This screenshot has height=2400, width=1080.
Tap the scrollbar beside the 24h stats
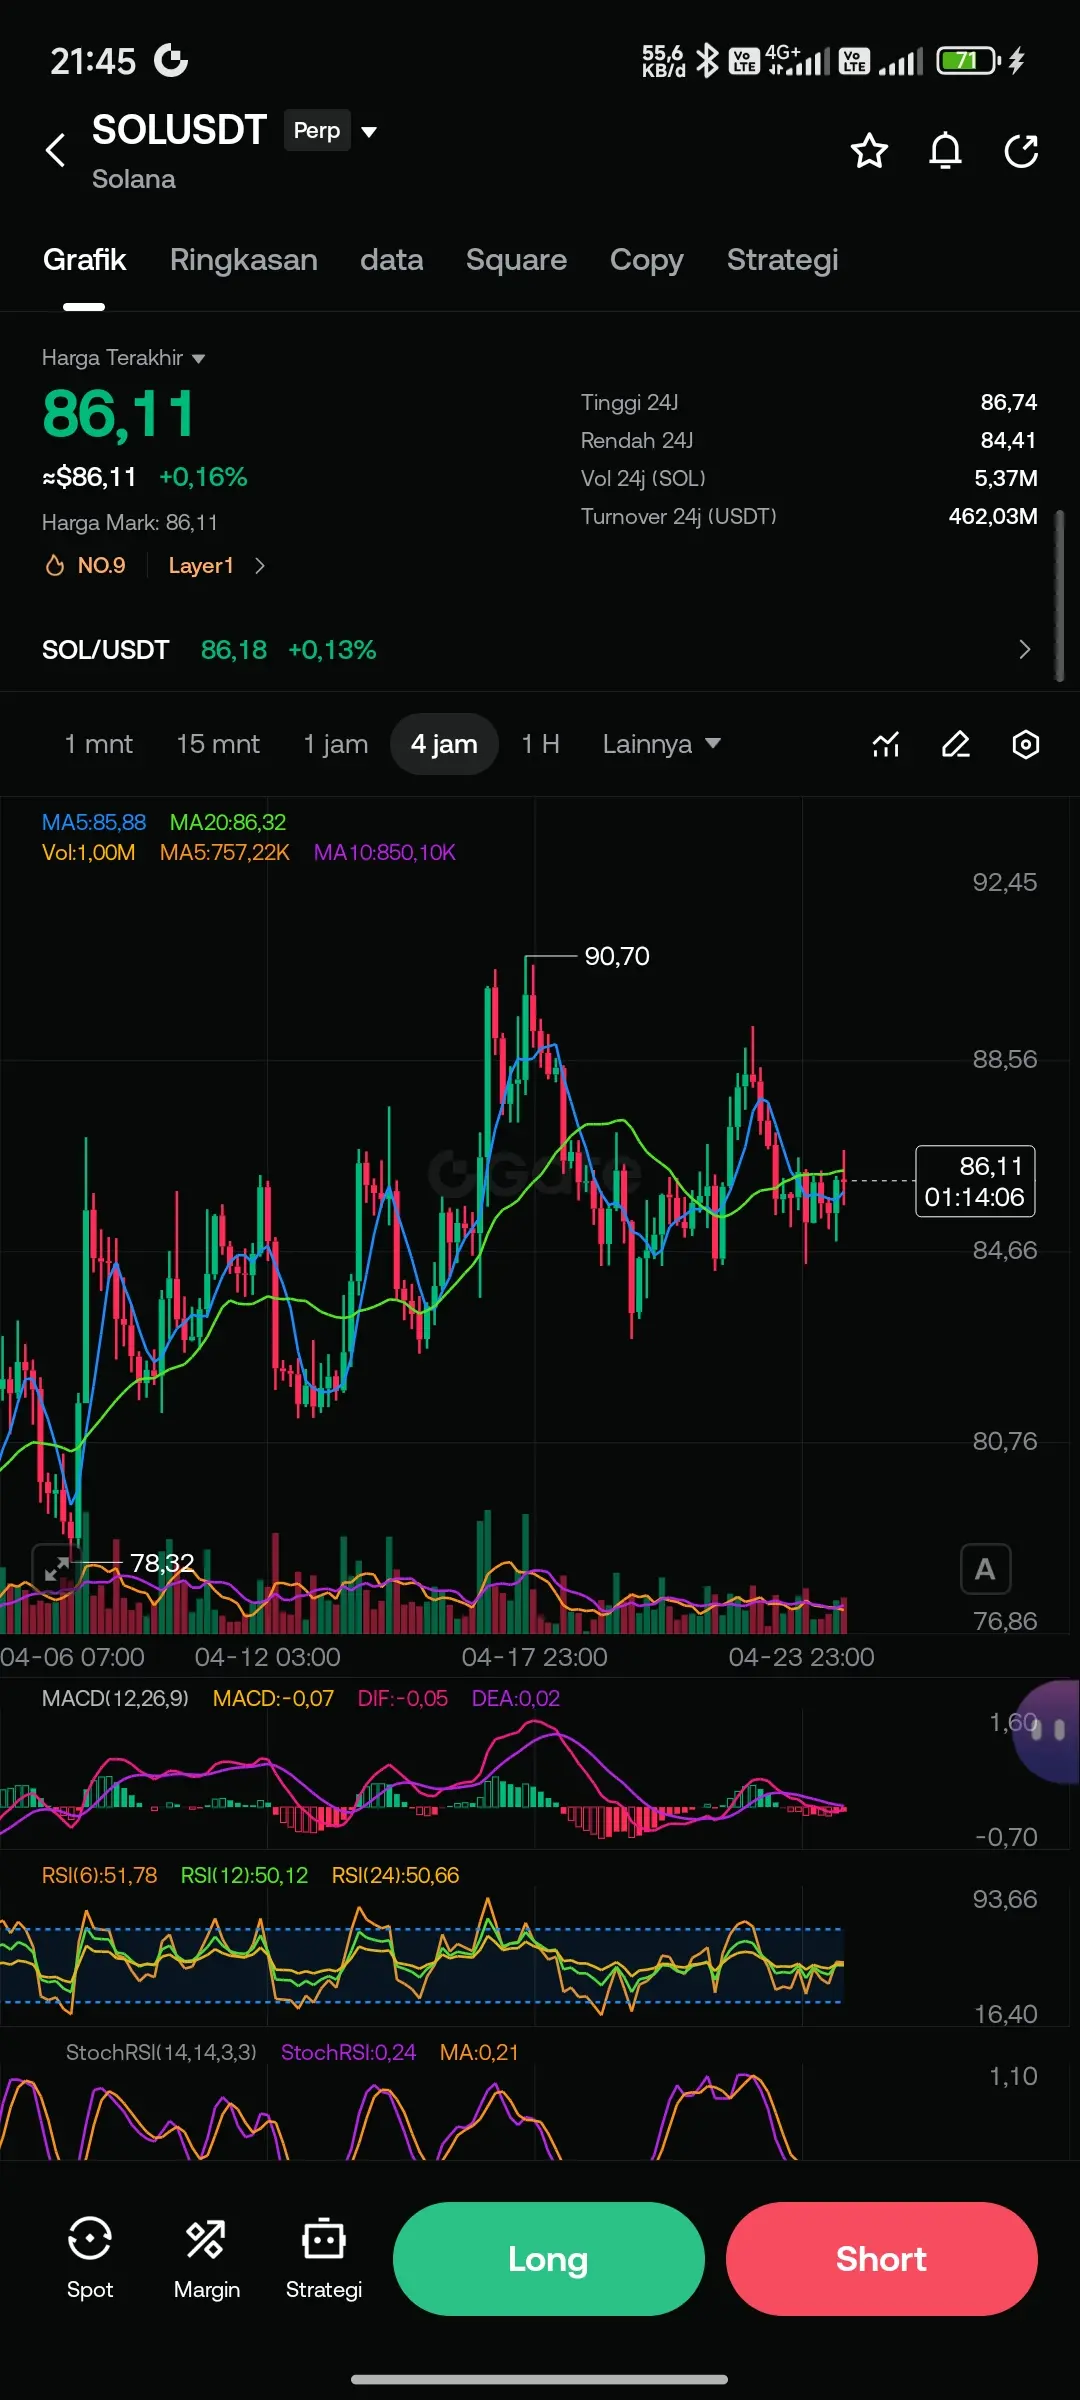pyautogui.click(x=1059, y=596)
